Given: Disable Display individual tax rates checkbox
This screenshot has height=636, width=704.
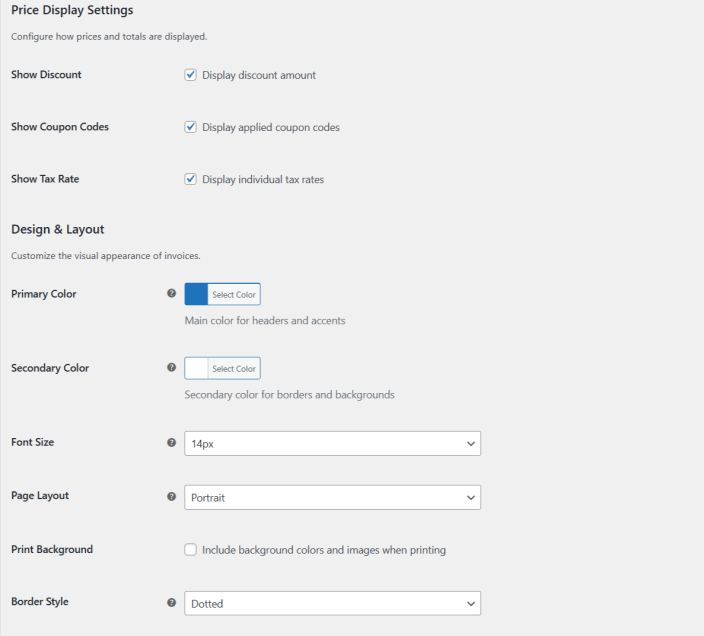Looking at the screenshot, I should coord(190,180).
